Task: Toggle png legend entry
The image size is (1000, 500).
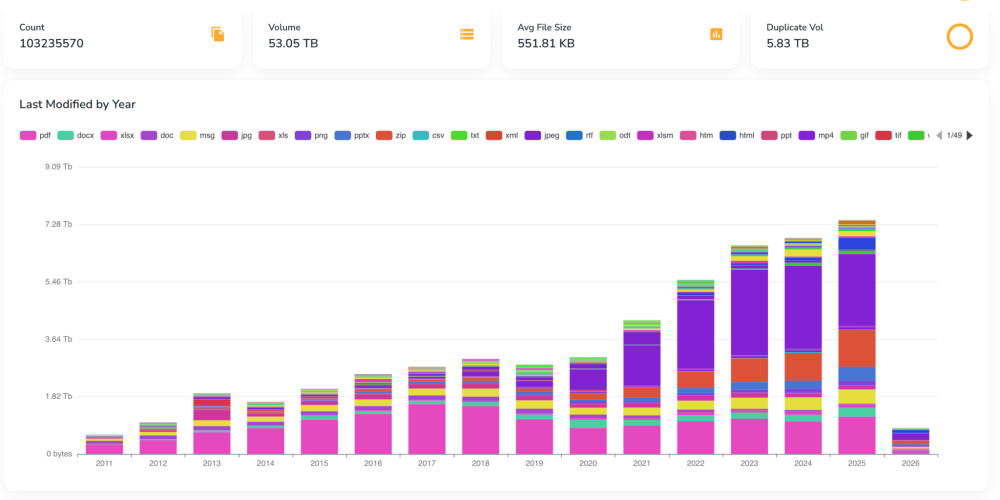Action: tap(312, 135)
